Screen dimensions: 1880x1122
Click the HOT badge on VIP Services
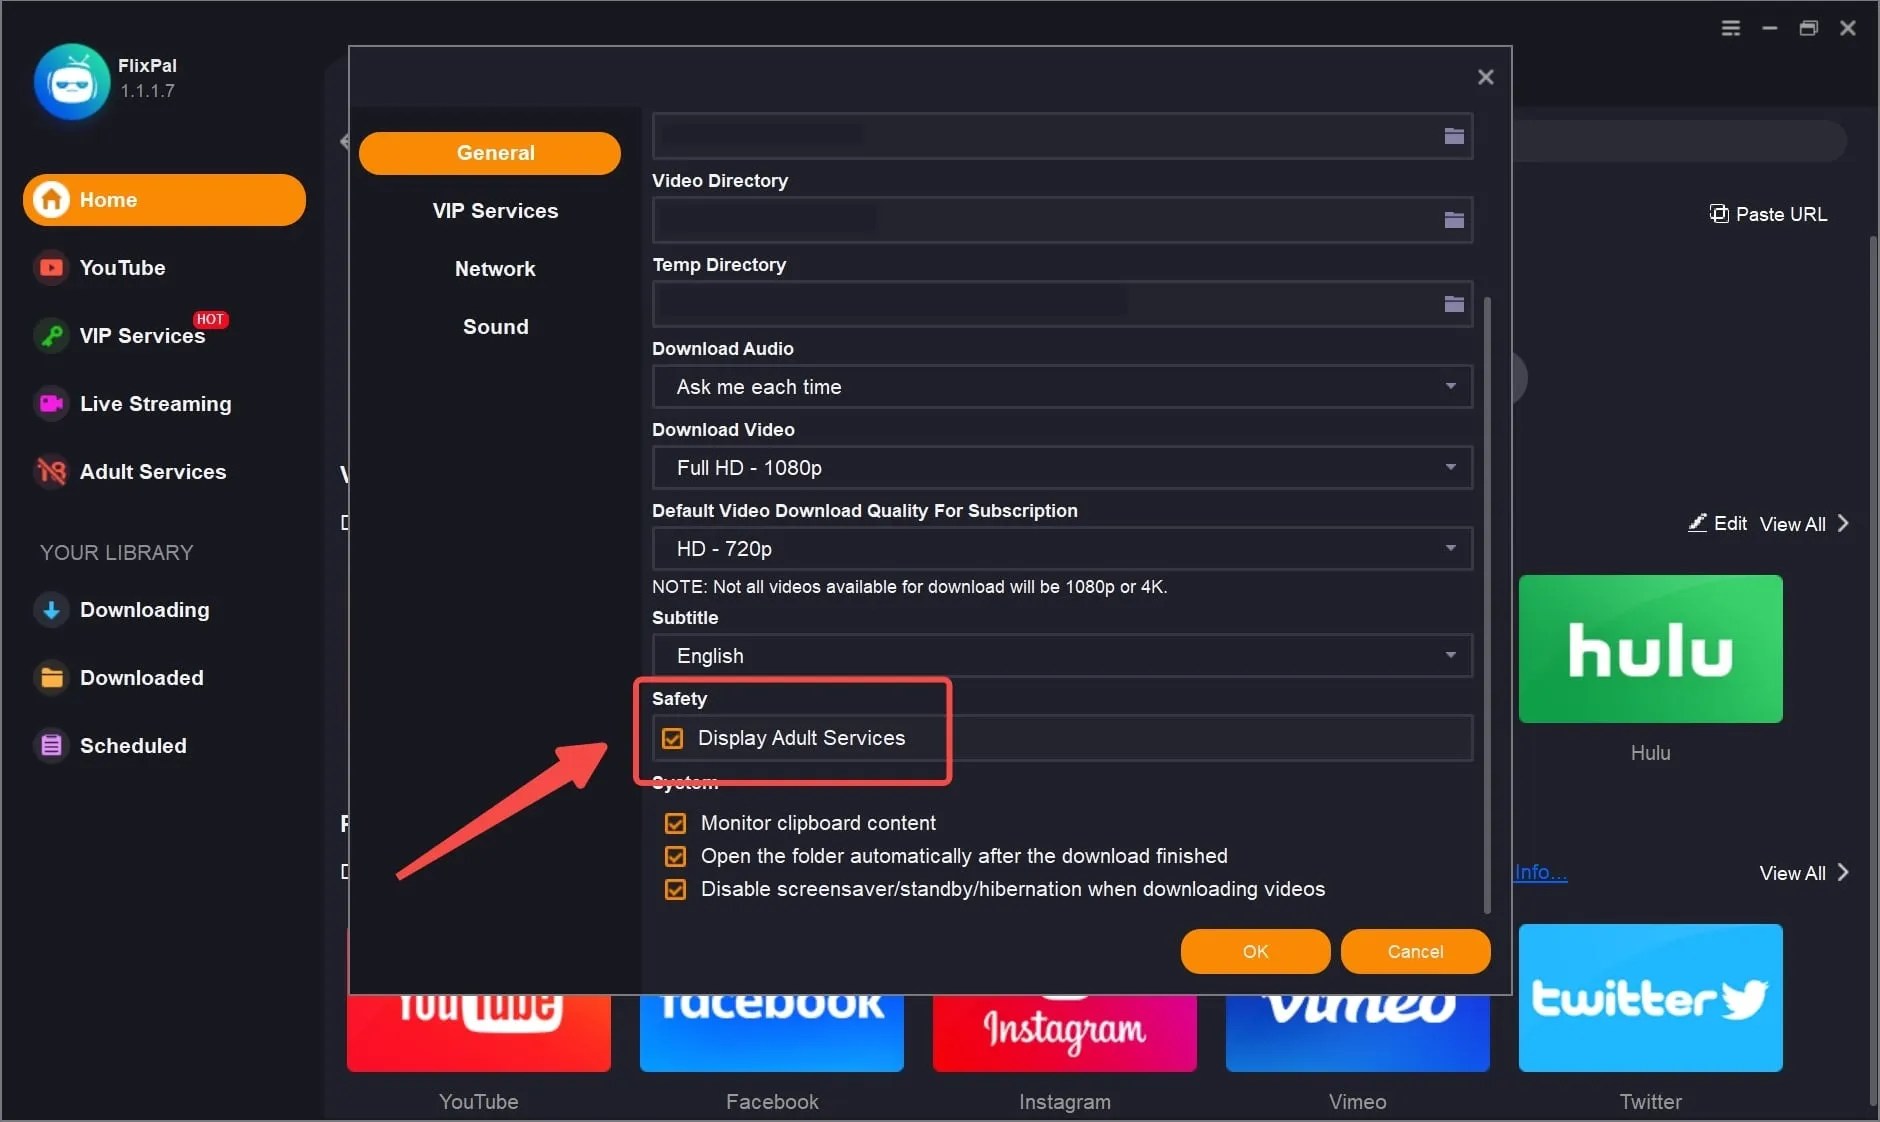(210, 319)
